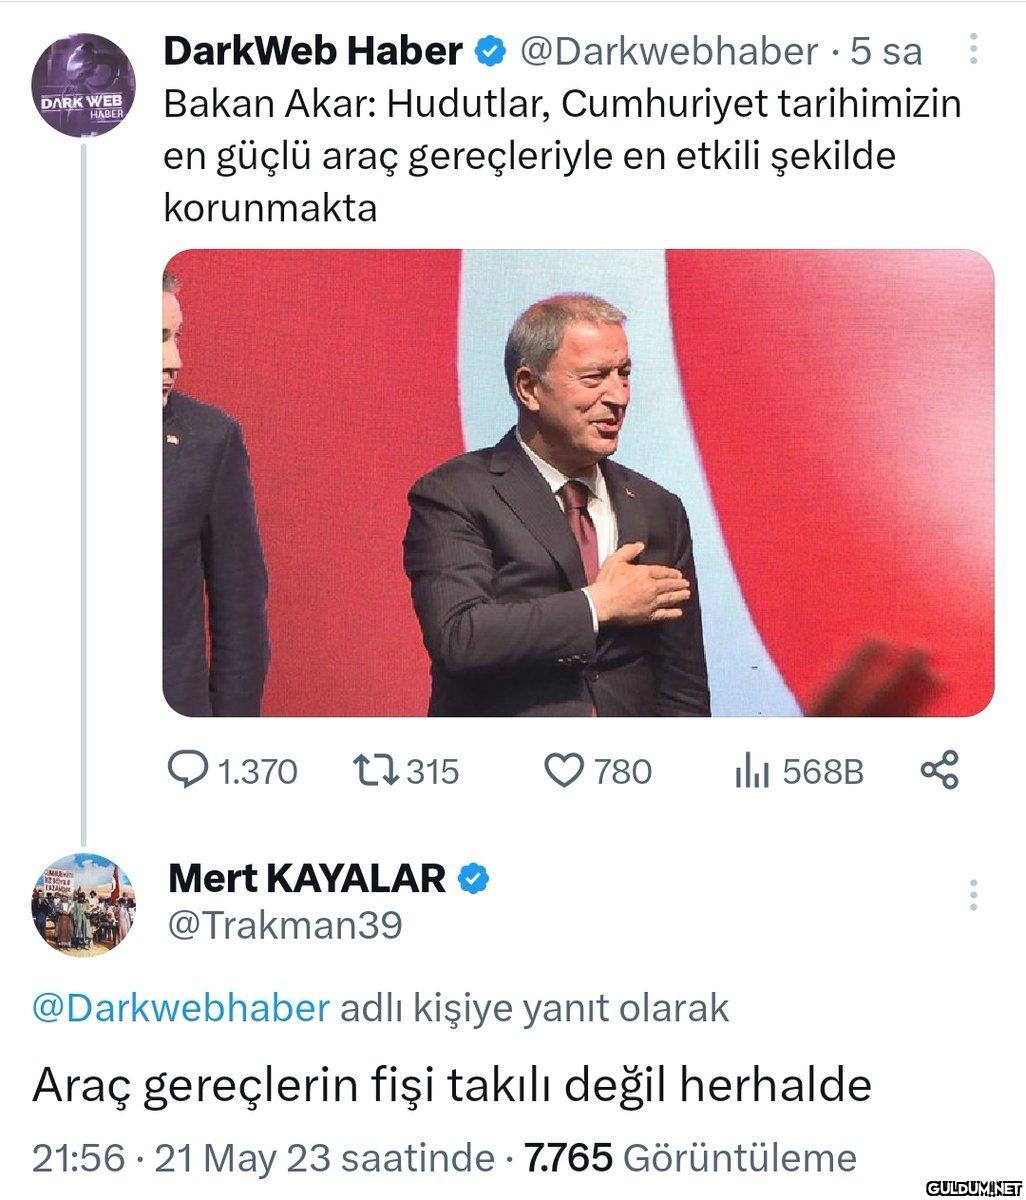Open more options on Mert KAYALAR reply
This screenshot has width=1026, height=1200.
[x=973, y=895]
